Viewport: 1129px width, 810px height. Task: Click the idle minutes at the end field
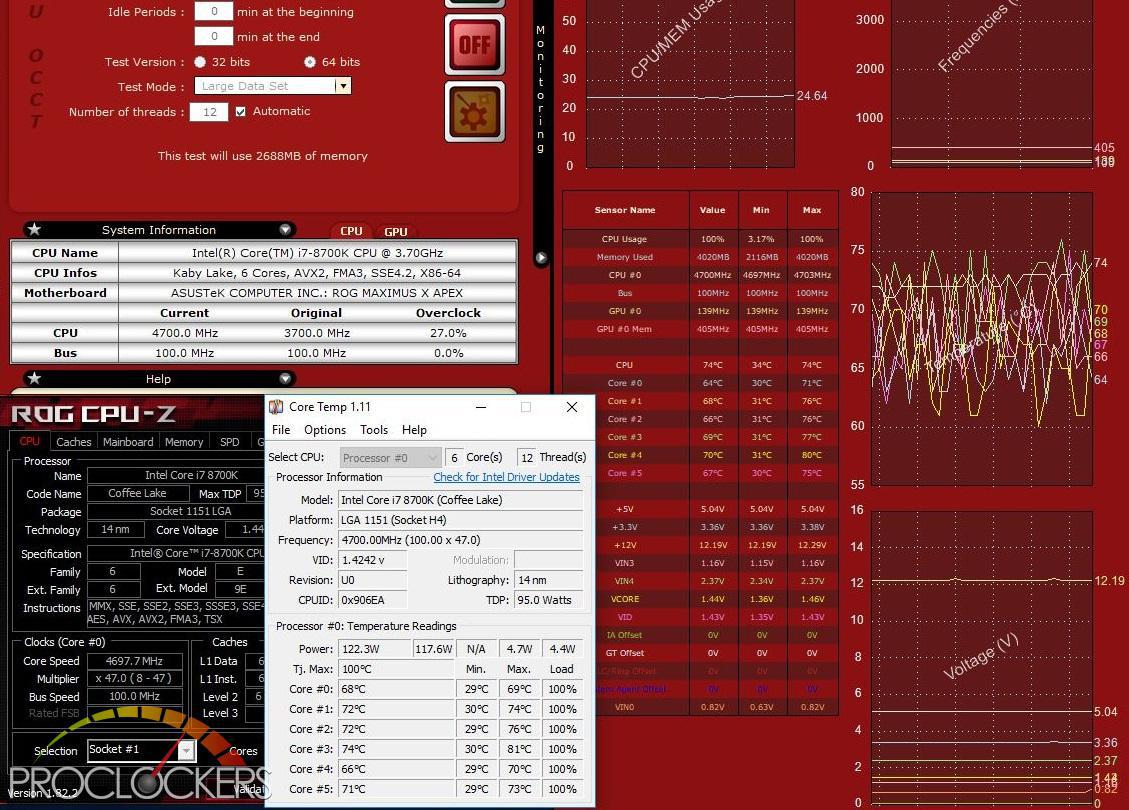(x=214, y=37)
